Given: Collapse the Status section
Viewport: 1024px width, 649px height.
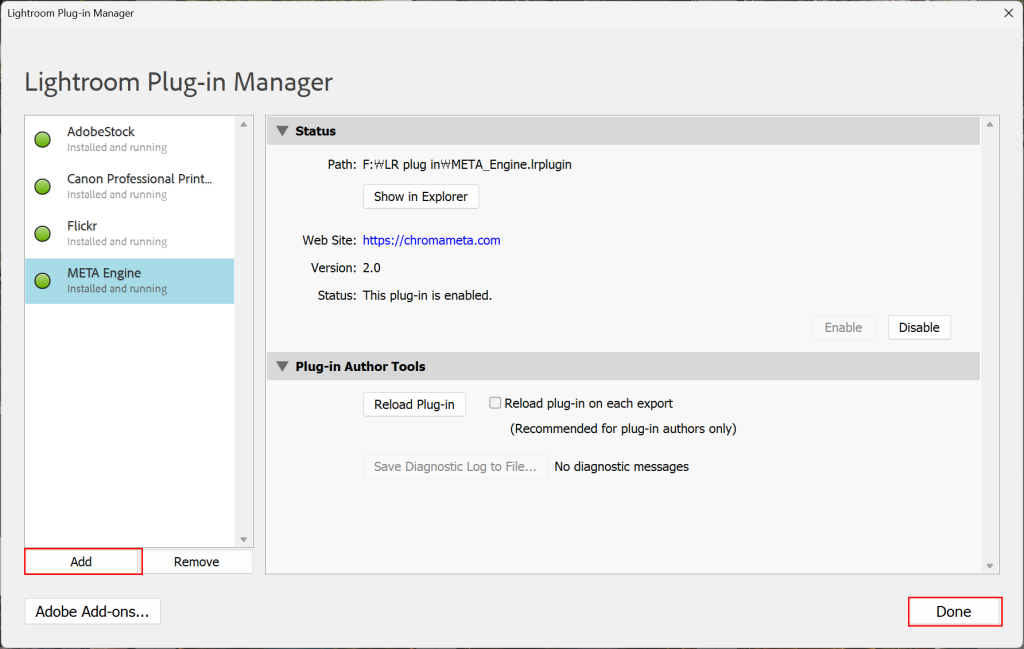Looking at the screenshot, I should click(282, 131).
